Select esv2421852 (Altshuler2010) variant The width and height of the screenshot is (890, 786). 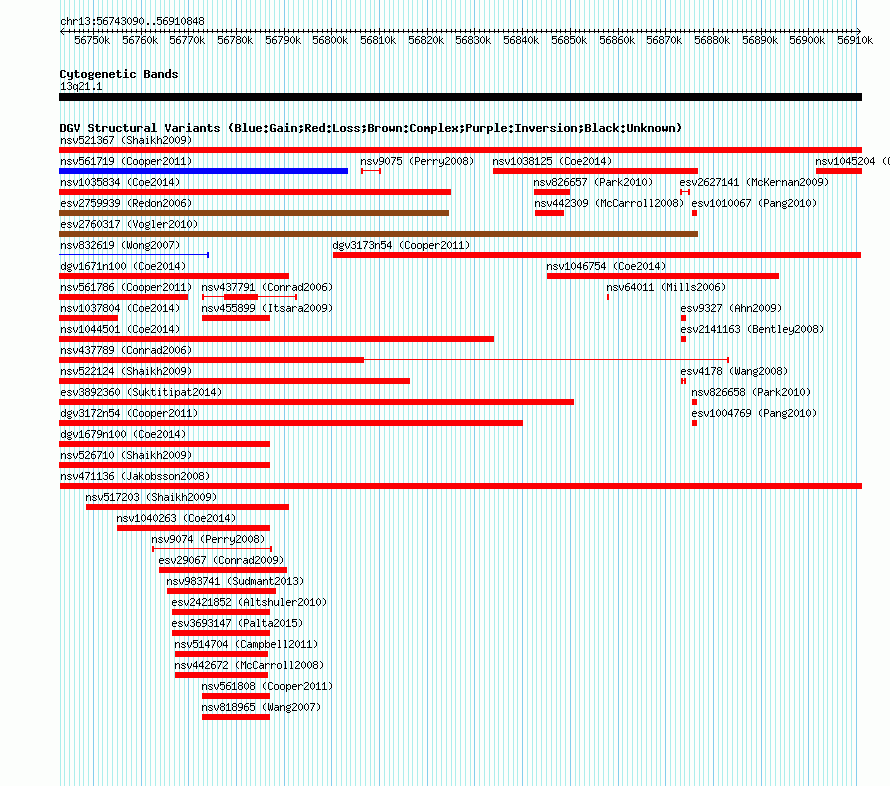pyautogui.click(x=249, y=602)
